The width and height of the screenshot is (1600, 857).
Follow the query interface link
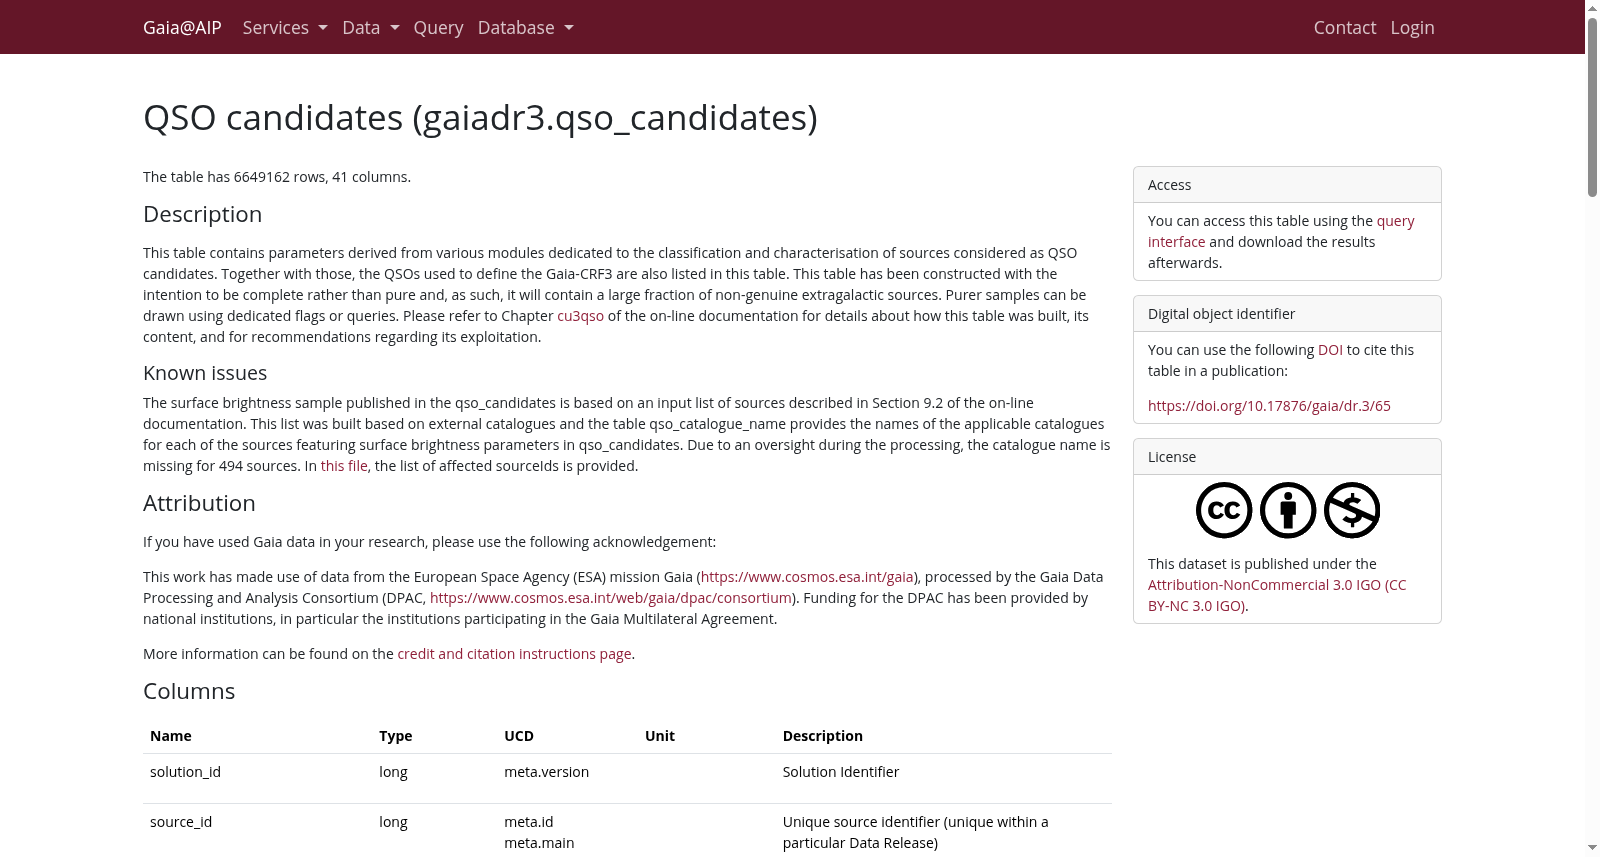(1281, 231)
